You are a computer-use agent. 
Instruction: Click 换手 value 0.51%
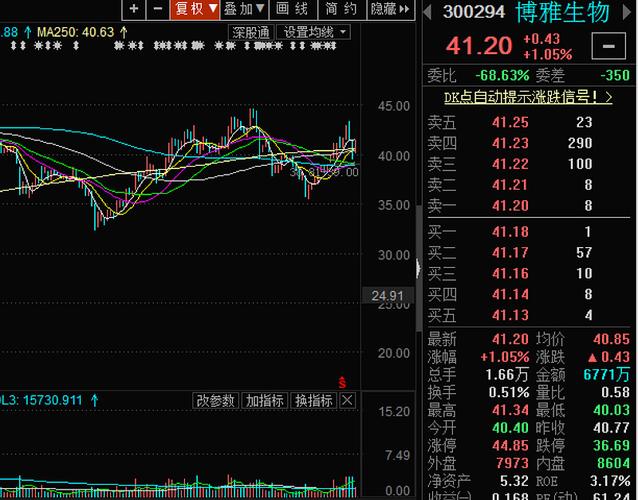pyautogui.click(x=509, y=392)
